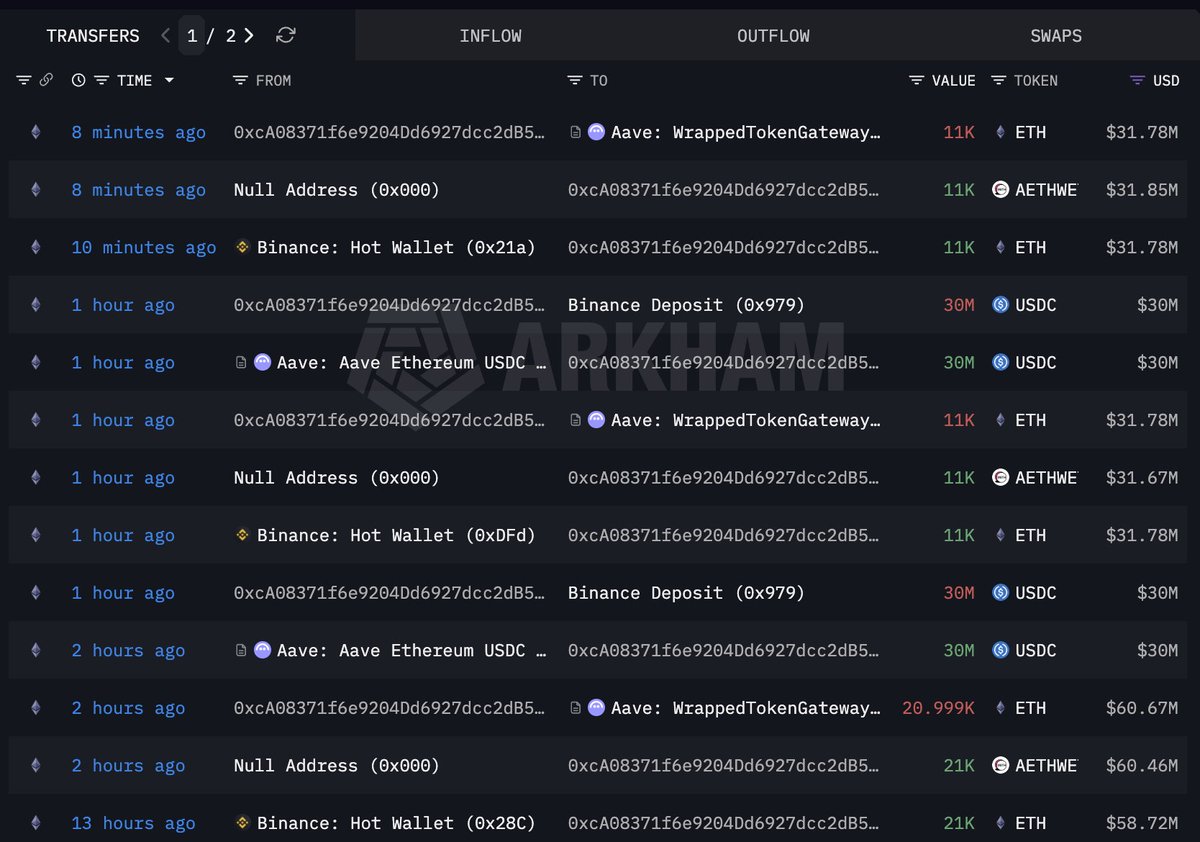Open the '13 hours ago' transaction link
This screenshot has width=1200, height=842.
pos(133,824)
